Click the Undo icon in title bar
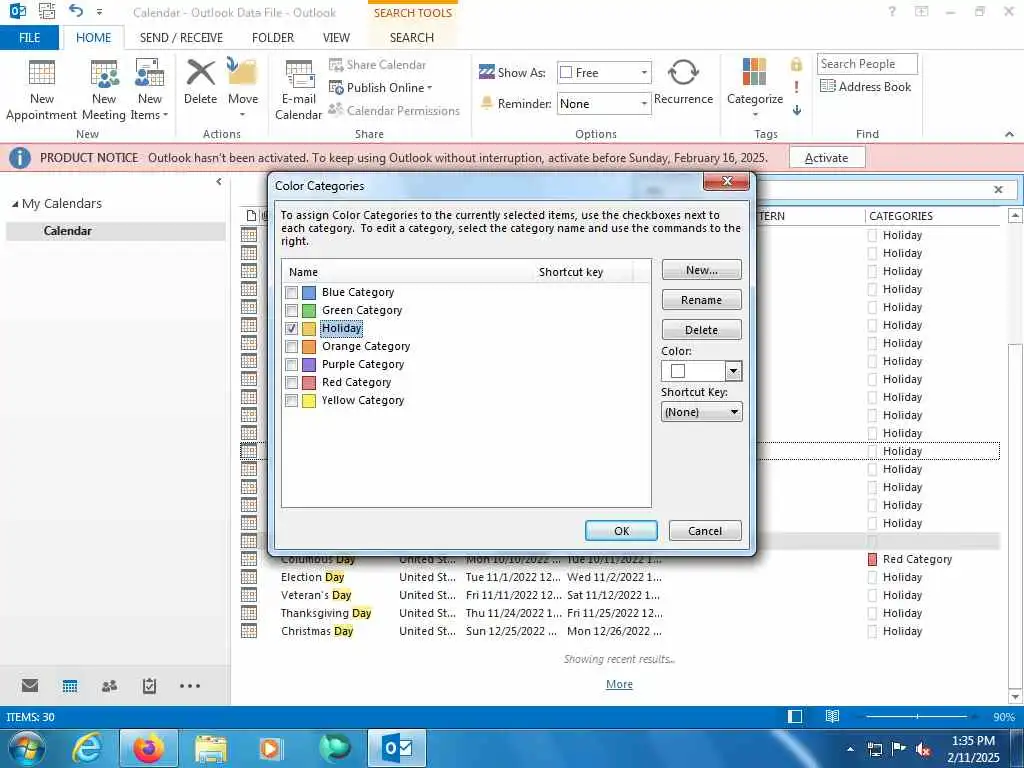Viewport: 1024px width, 768px height. point(76,11)
